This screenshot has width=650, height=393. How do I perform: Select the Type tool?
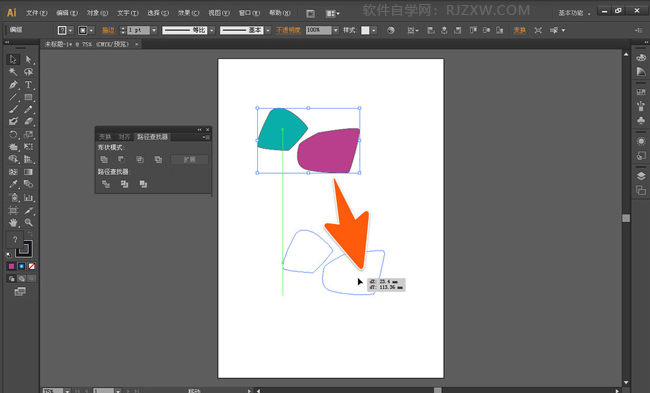pyautogui.click(x=28, y=85)
